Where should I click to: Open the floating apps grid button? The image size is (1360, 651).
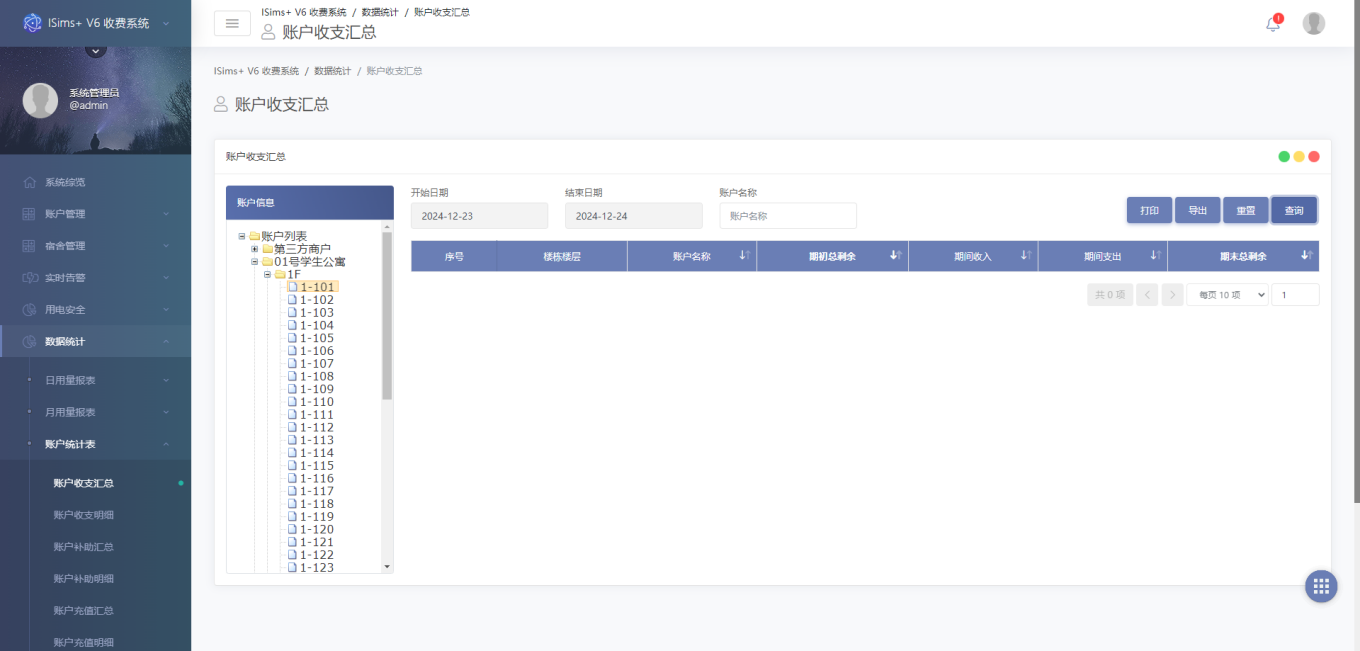[1321, 586]
